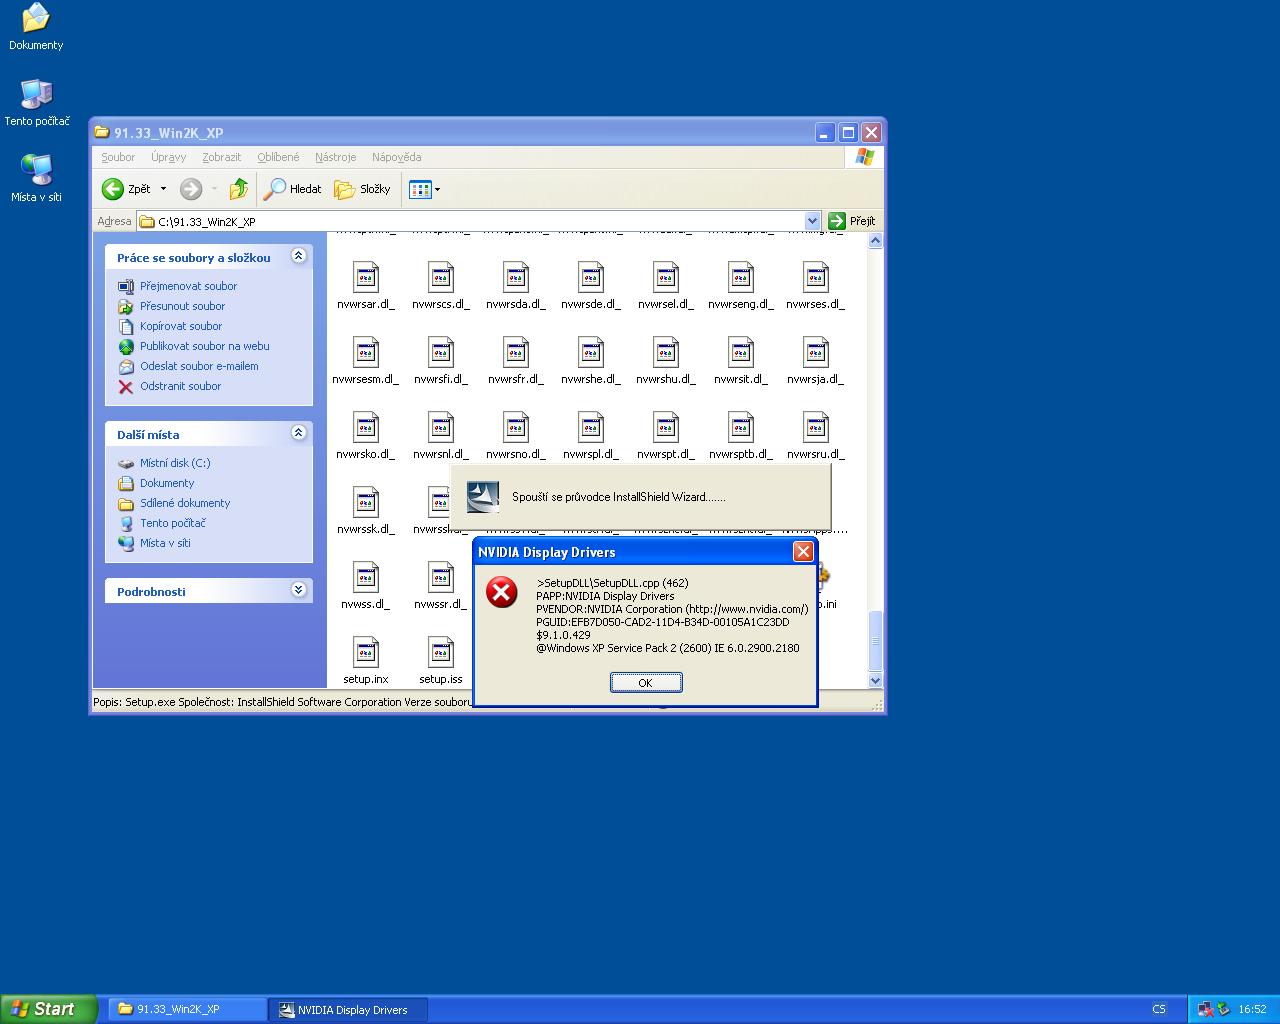Click the file list scrollbar down arrow
Image resolution: width=1280 pixels, height=1024 pixels.
[x=875, y=680]
